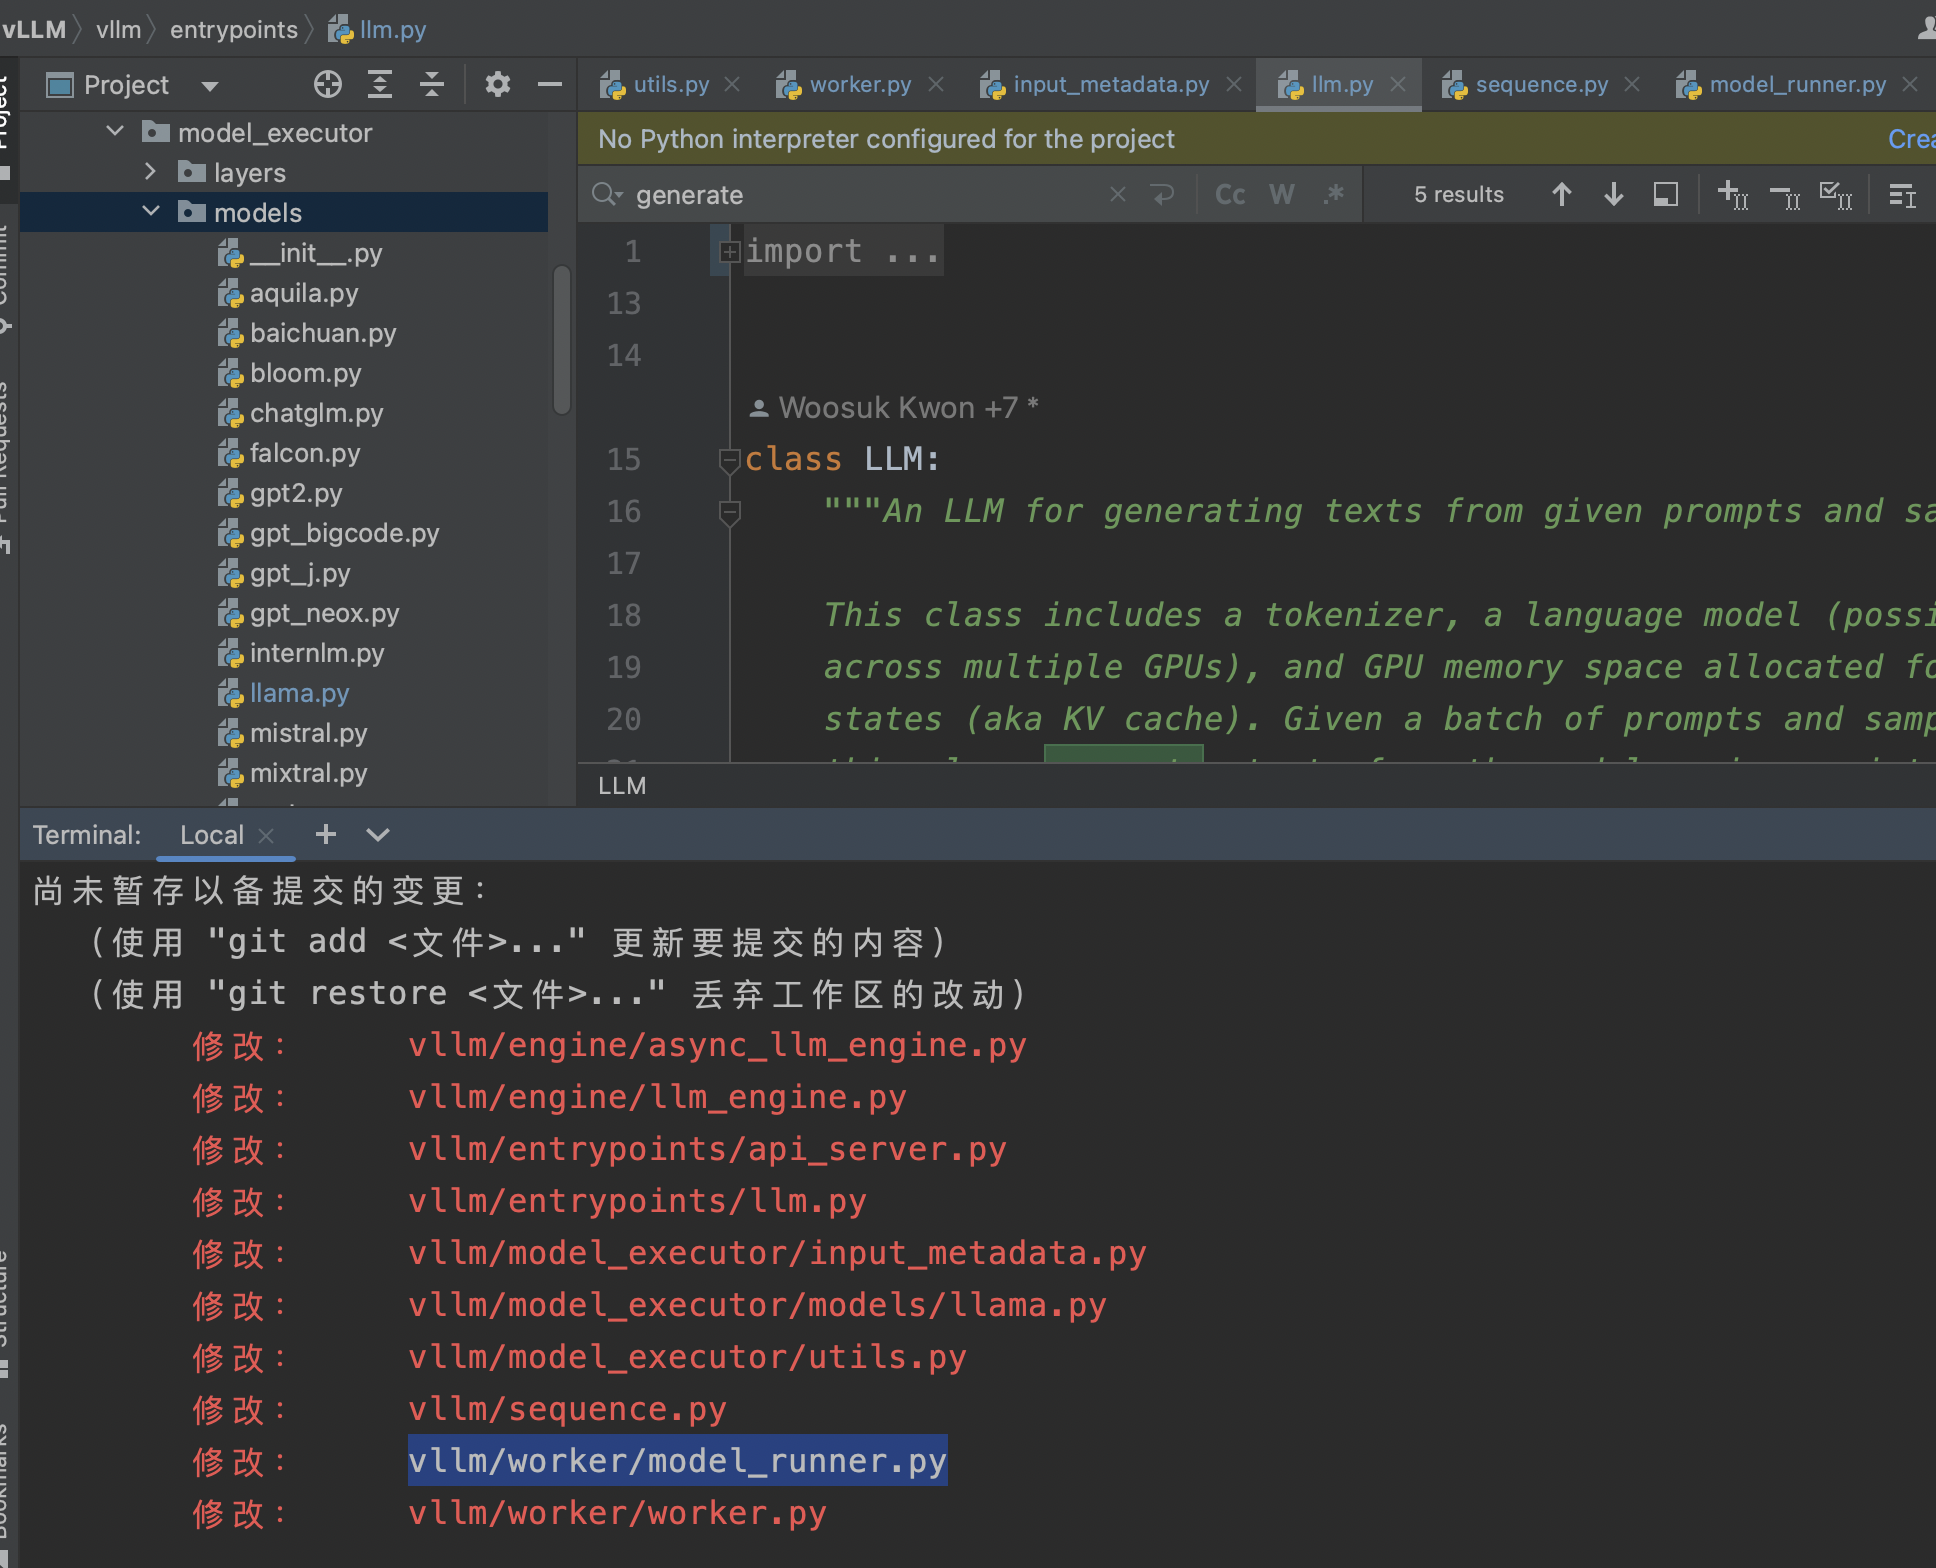The image size is (1936, 1568).
Task: Toggle Words (W) search option
Action: [1281, 194]
